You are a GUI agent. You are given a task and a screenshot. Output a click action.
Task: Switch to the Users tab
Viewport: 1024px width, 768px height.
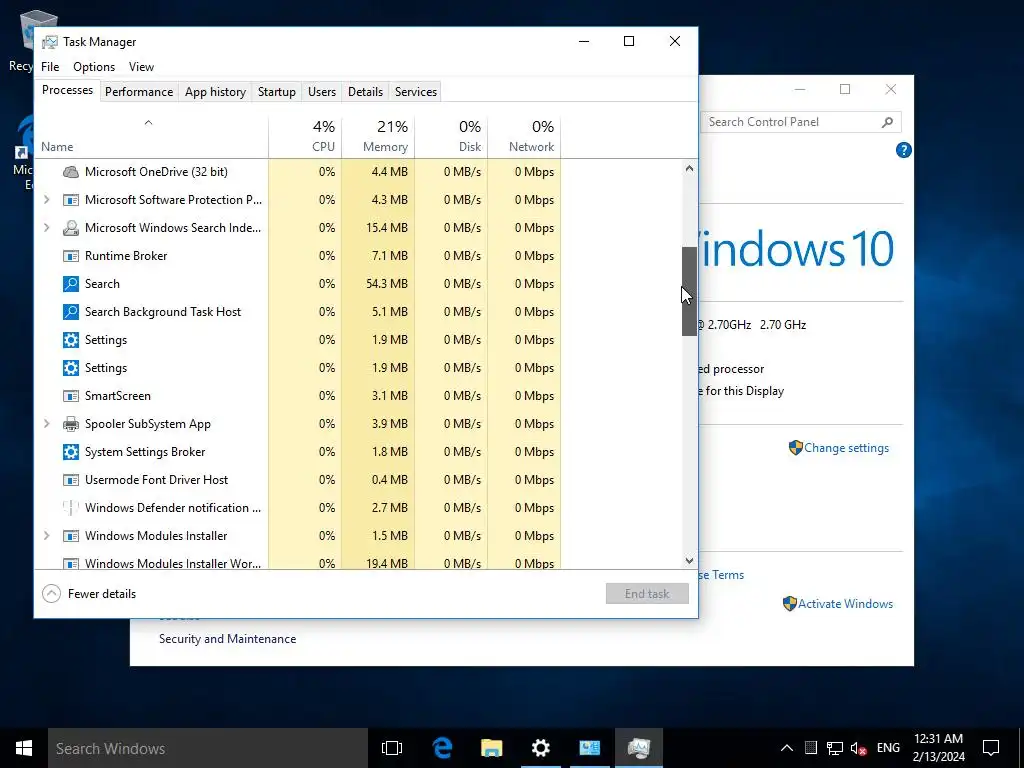coord(322,92)
